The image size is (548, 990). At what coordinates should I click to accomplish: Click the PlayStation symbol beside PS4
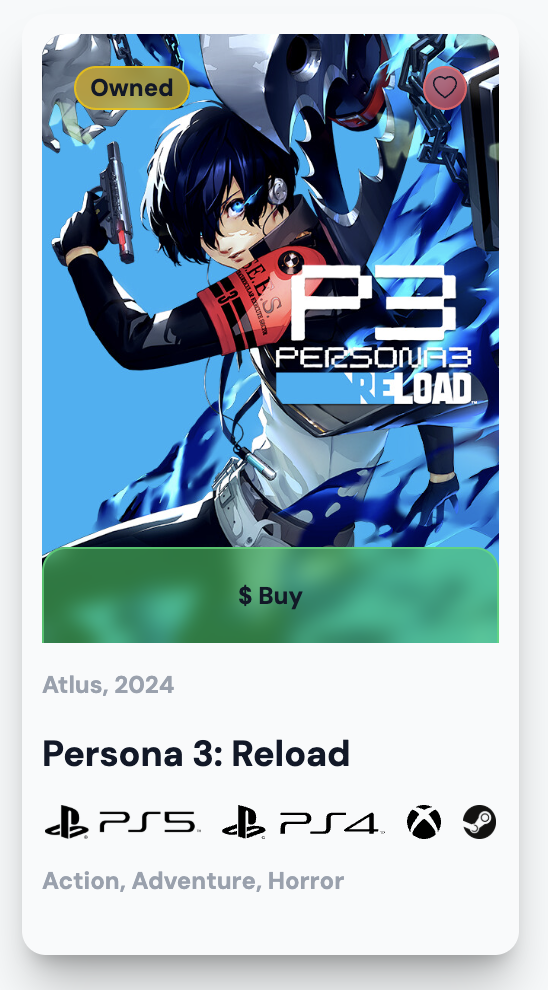[244, 822]
